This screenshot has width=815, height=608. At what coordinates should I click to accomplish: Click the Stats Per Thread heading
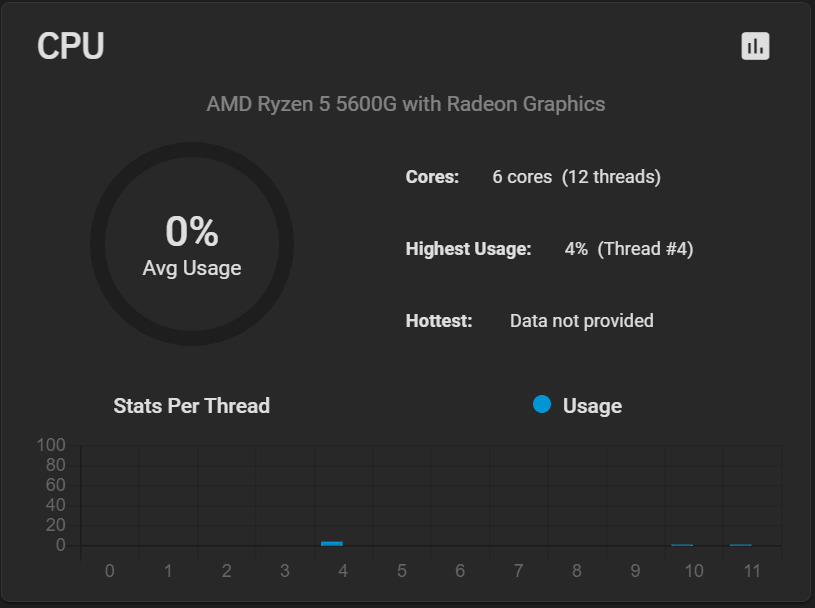[x=192, y=406]
